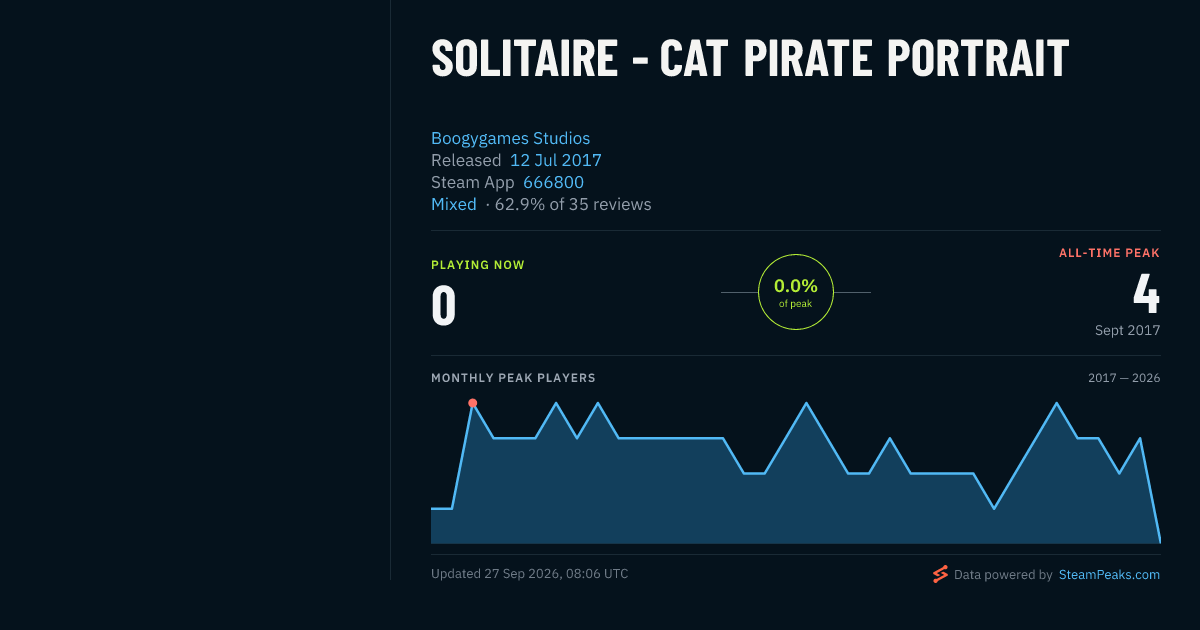
Task: Click the Playing Now label
Action: 478,265
